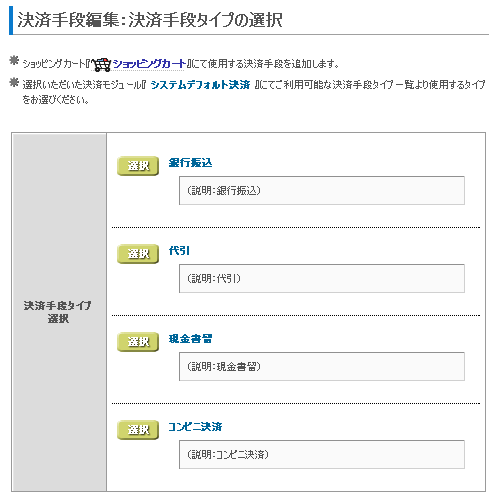Pick コンビニ決済 via its 選択 button
This screenshot has width=500, height=500.
coord(138,430)
